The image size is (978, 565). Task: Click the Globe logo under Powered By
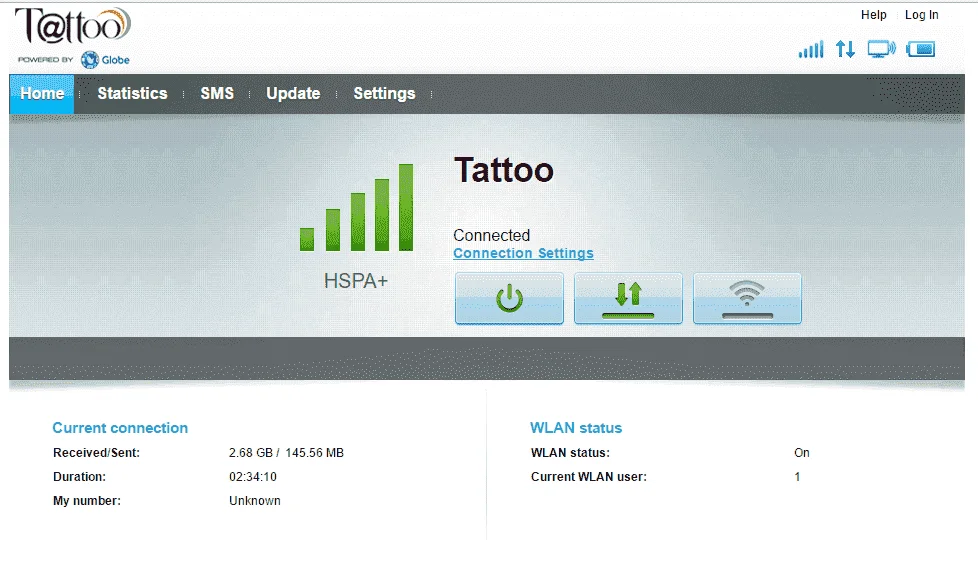point(105,60)
